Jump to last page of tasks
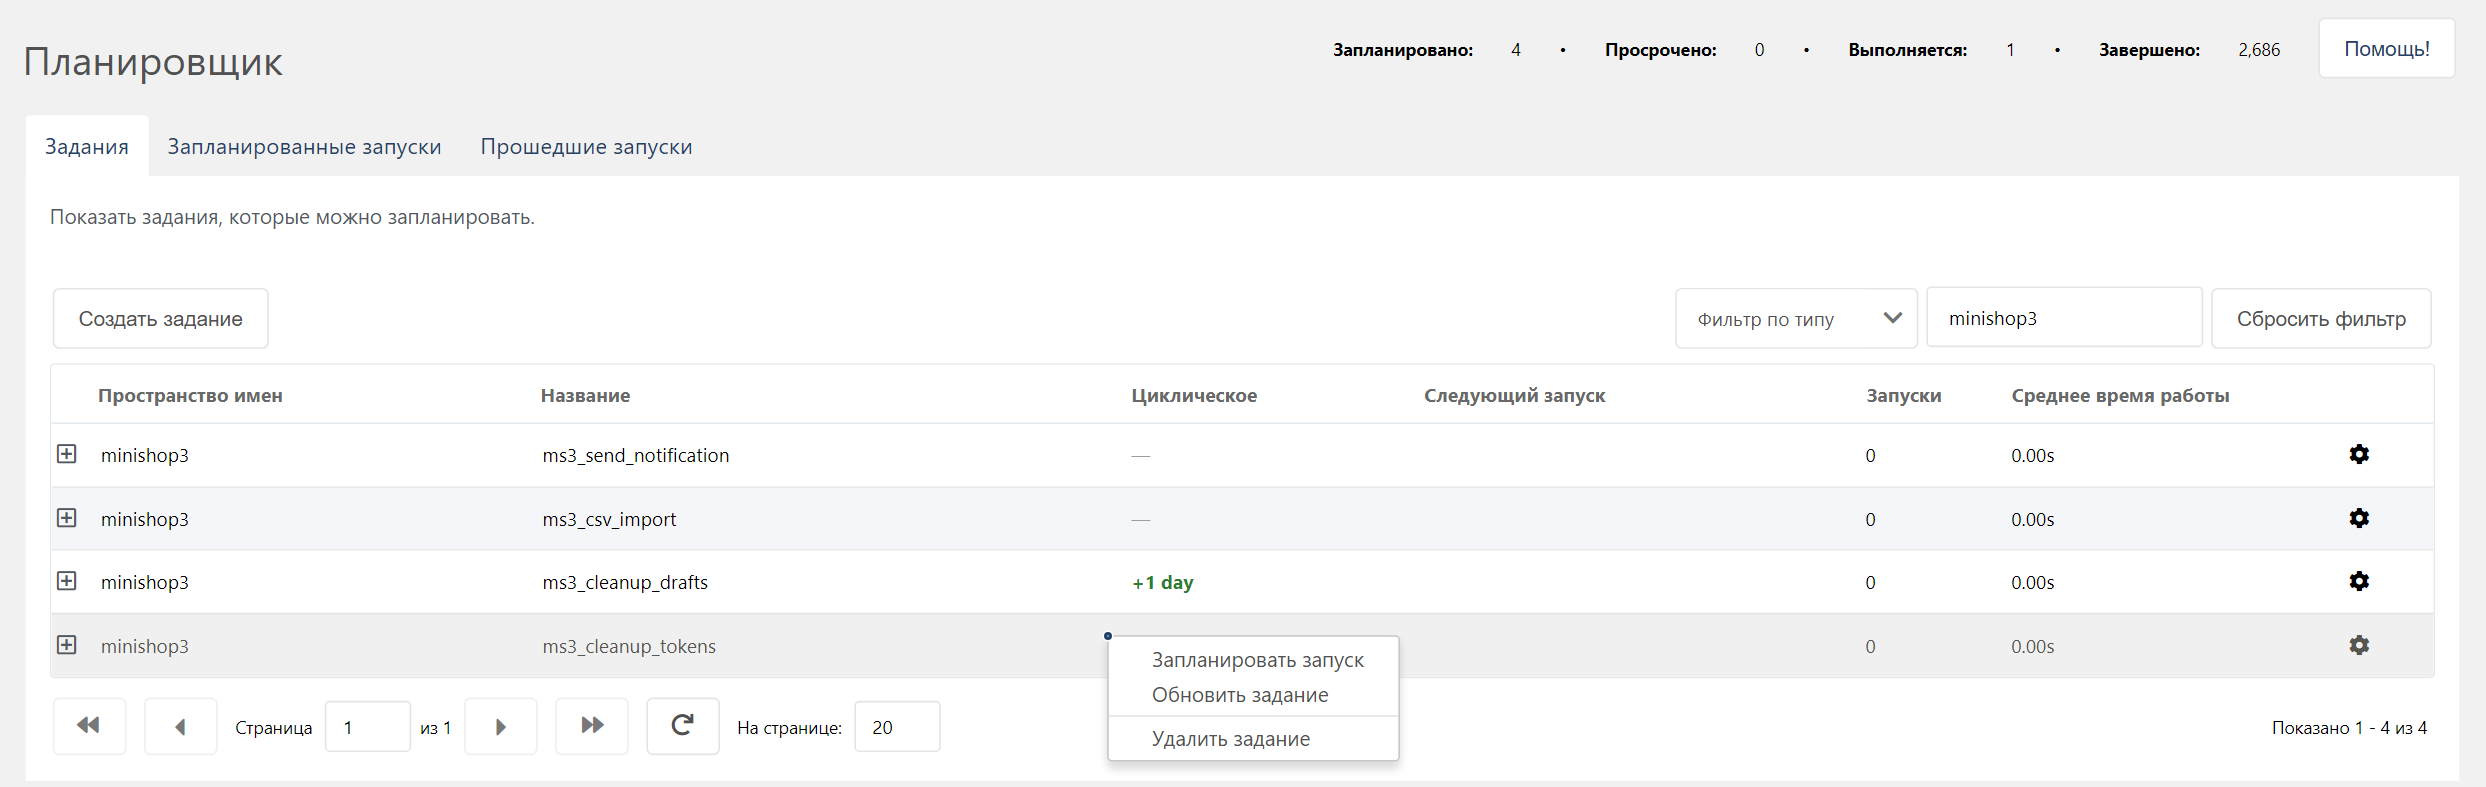The height and width of the screenshot is (787, 2486). [x=592, y=726]
